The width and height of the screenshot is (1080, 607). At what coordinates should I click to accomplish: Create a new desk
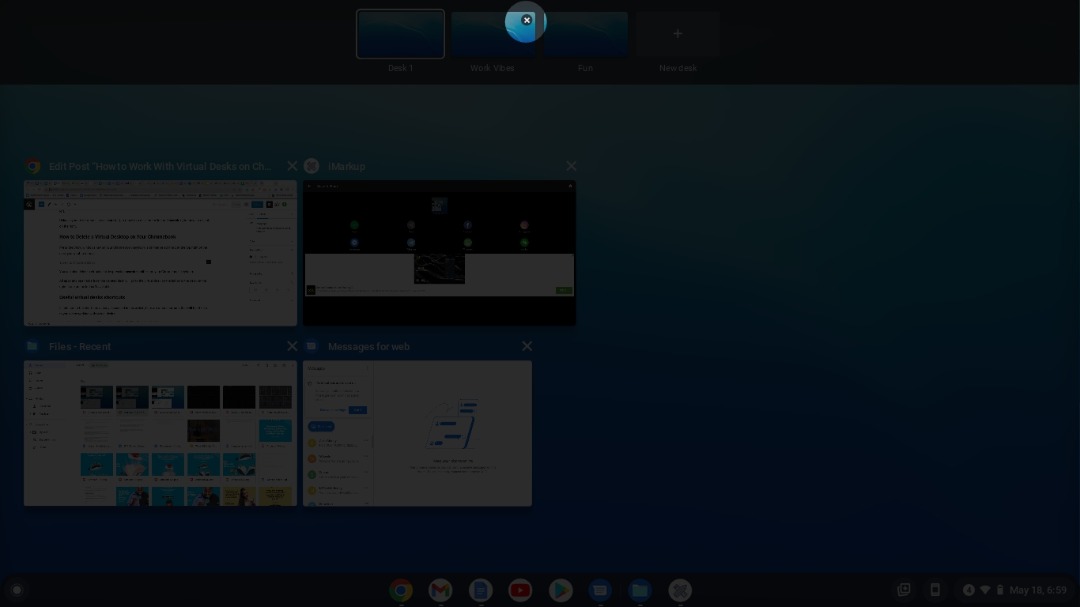click(678, 34)
